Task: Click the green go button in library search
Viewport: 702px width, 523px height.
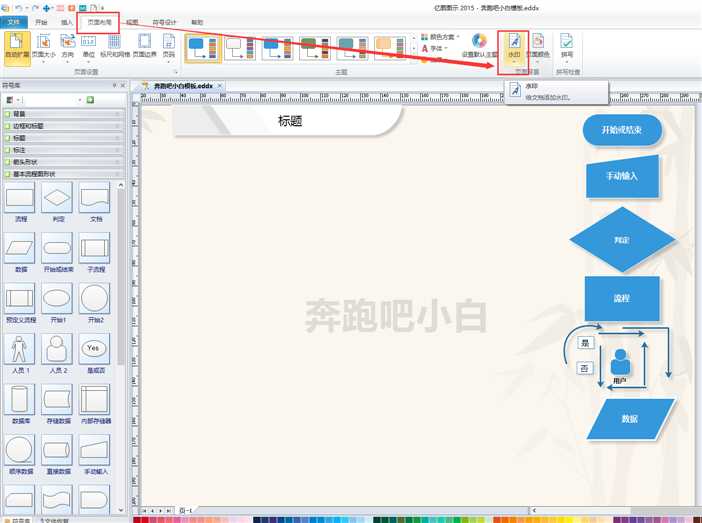Action: pyautogui.click(x=90, y=99)
